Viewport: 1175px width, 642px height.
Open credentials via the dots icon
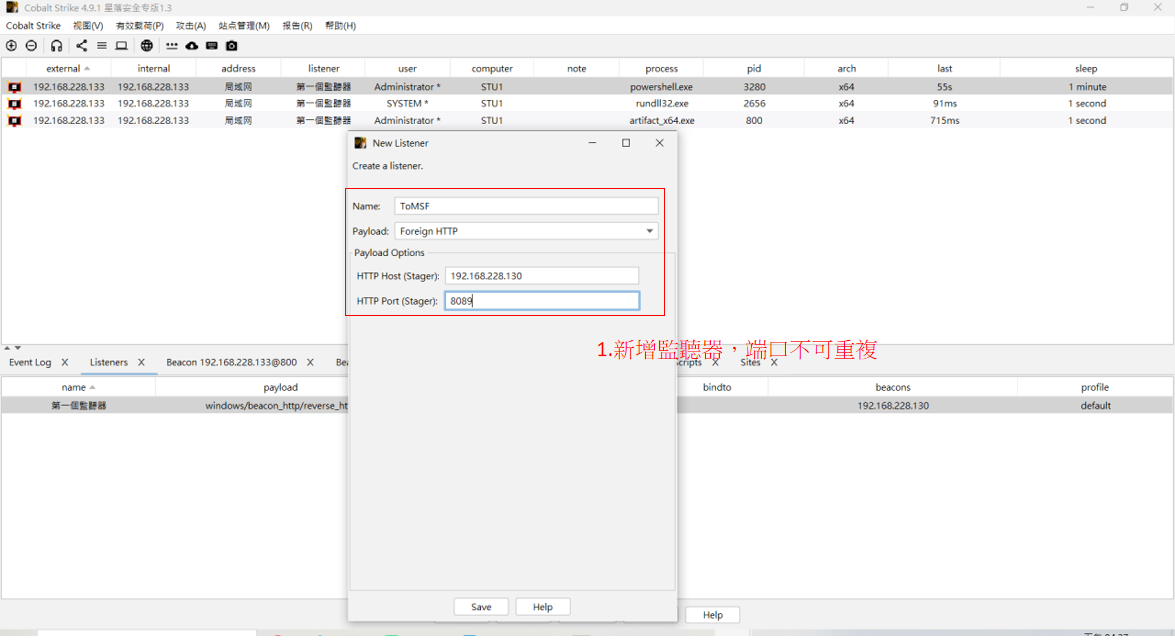click(x=172, y=46)
